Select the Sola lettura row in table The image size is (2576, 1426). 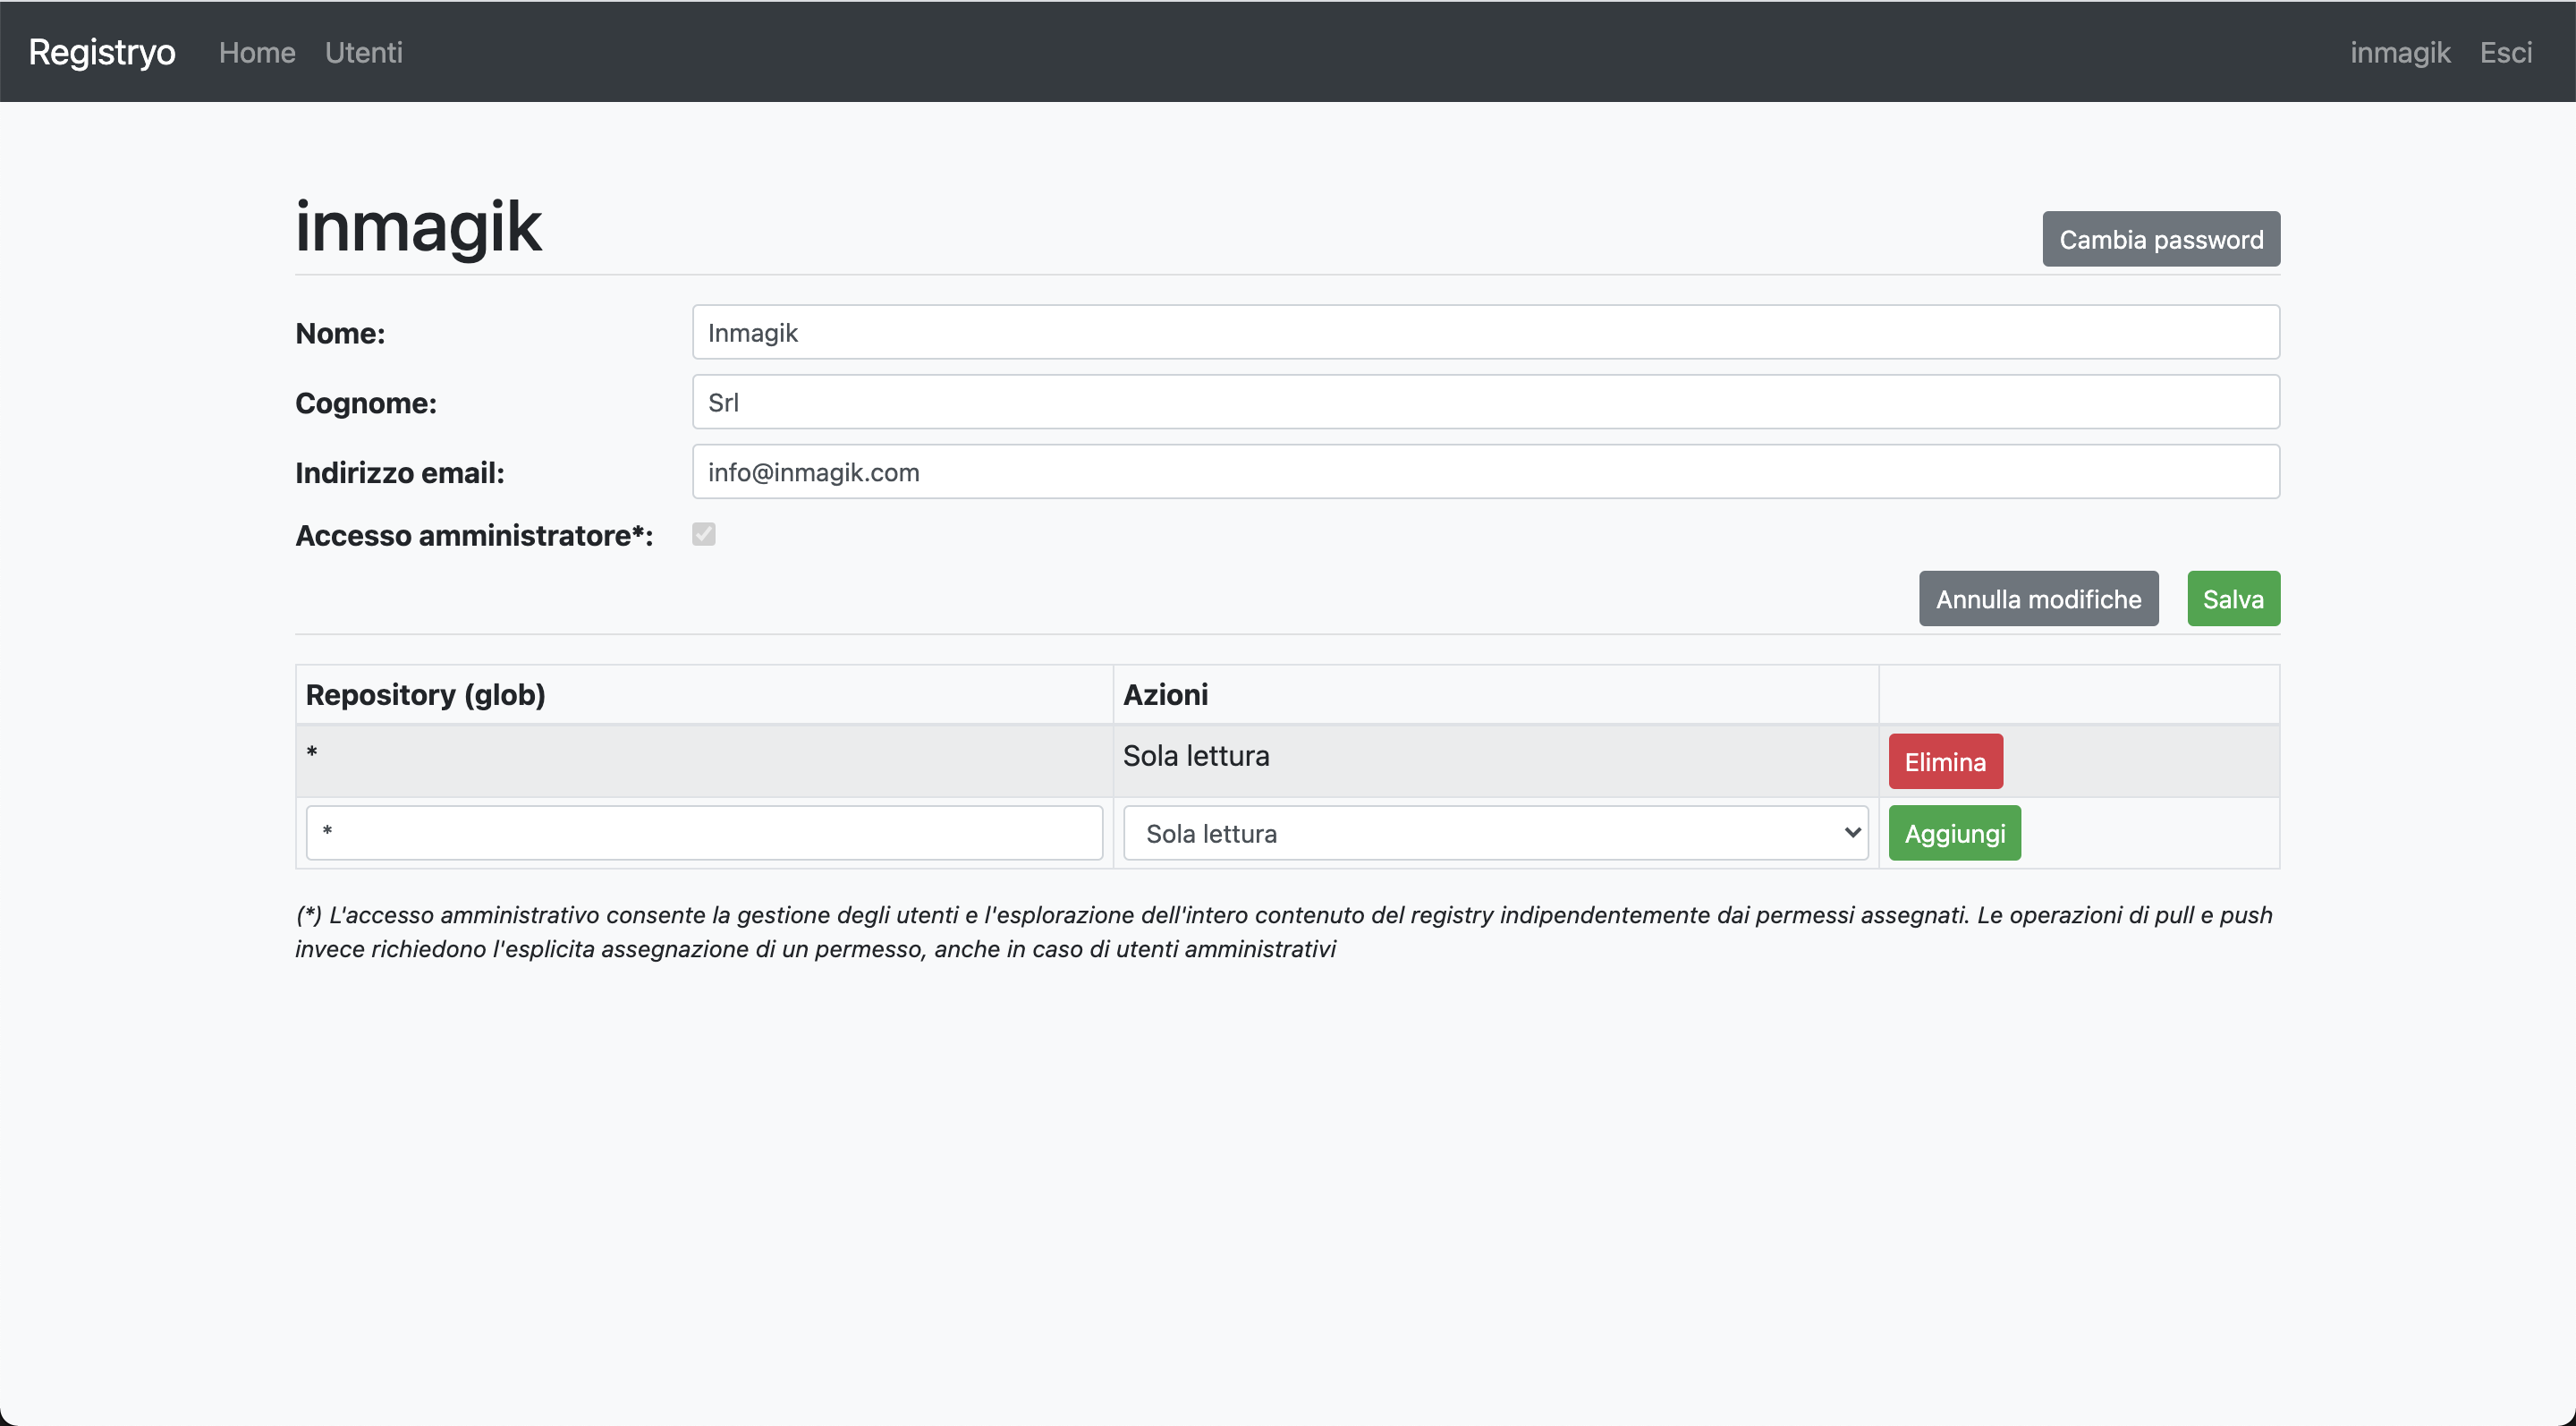(x=1195, y=757)
